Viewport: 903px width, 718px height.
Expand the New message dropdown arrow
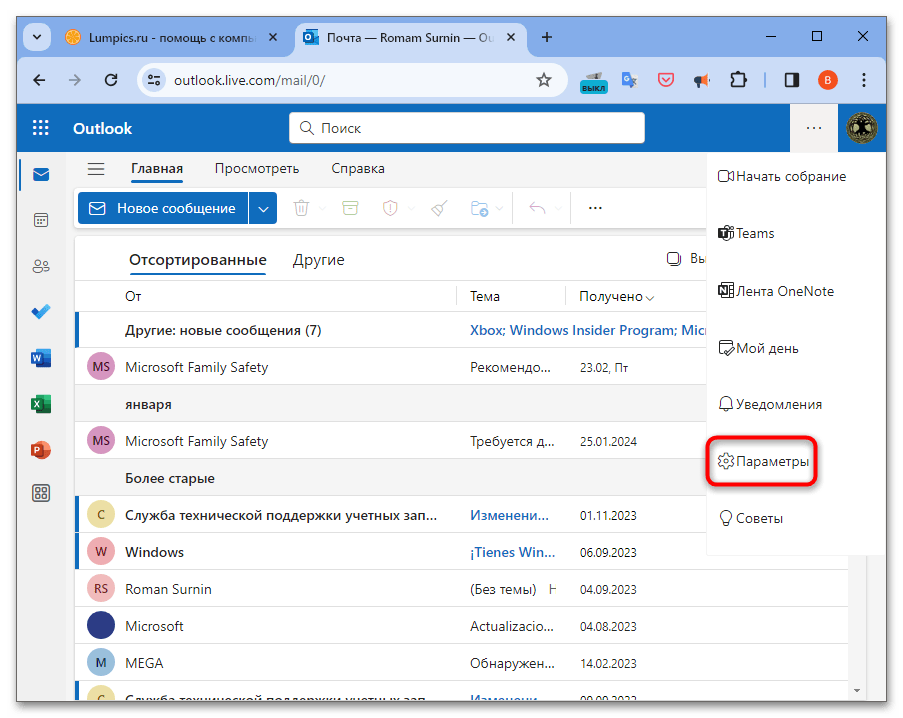pos(263,208)
